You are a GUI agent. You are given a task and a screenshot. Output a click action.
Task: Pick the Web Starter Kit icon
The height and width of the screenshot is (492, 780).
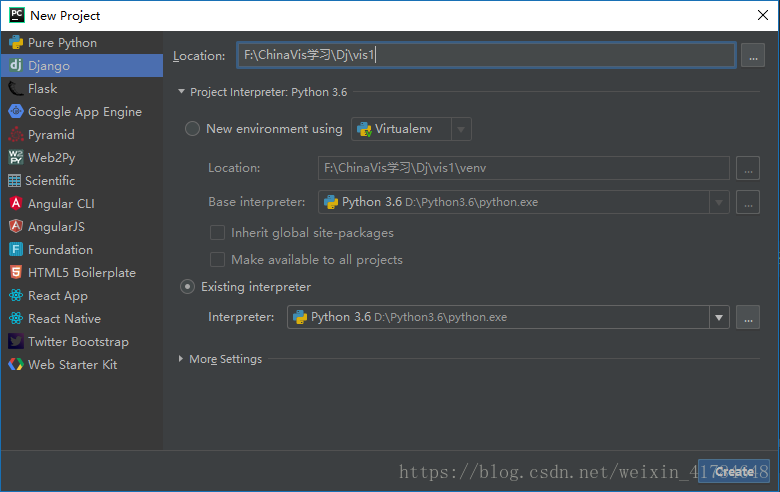pos(16,365)
